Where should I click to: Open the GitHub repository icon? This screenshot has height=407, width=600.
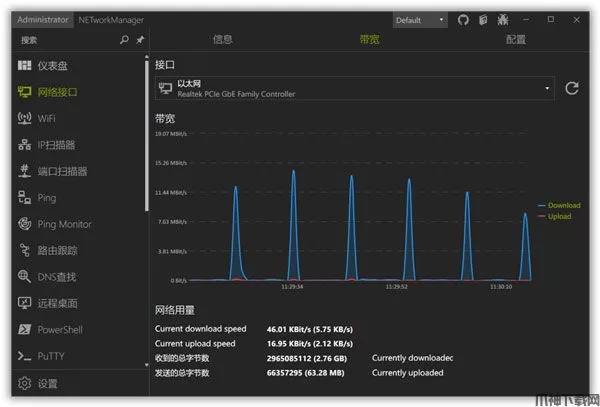463,20
